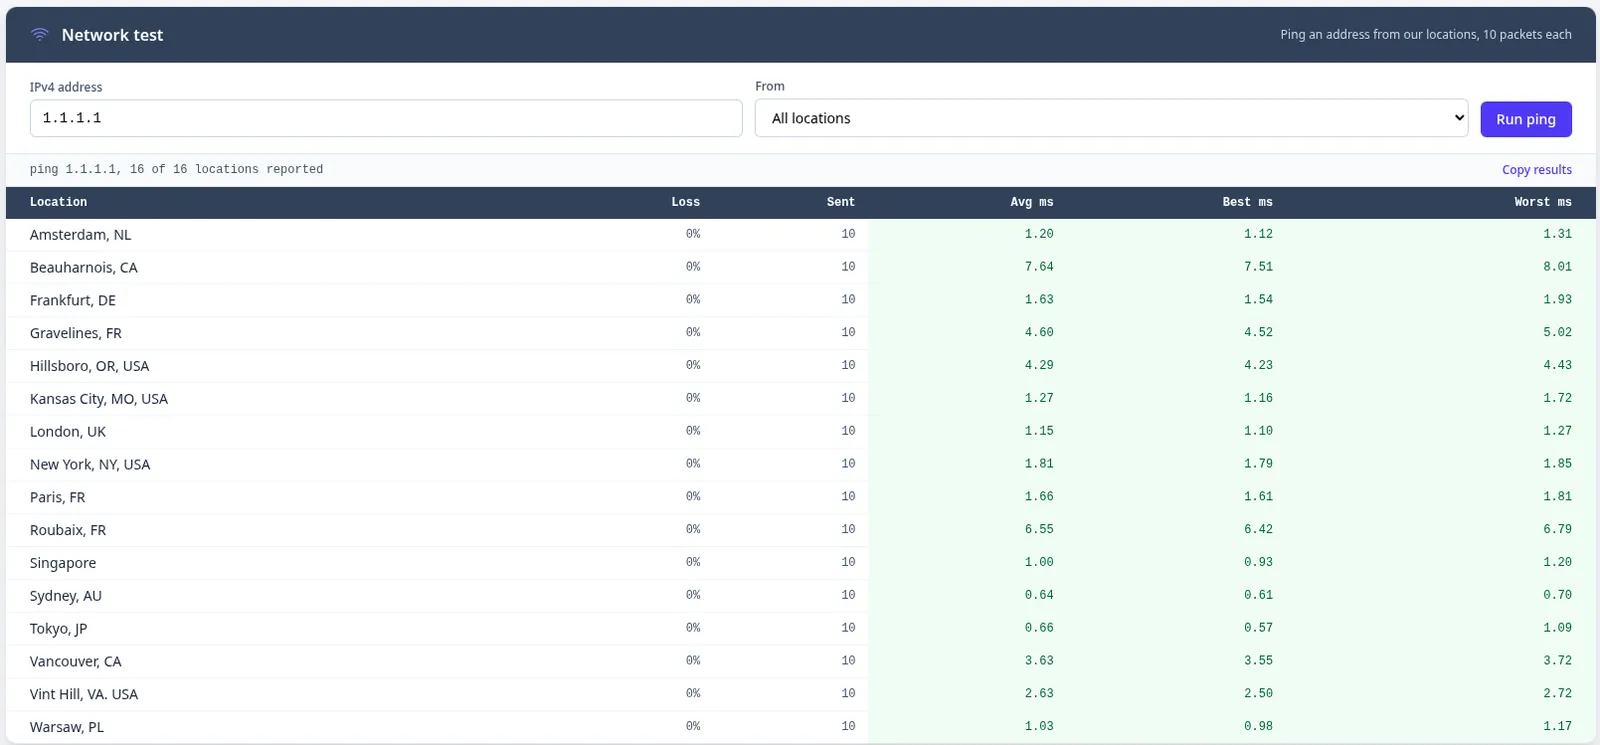Viewport: 1600px width, 745px height.
Task: Click the Paris, FR location
Action: (58, 498)
